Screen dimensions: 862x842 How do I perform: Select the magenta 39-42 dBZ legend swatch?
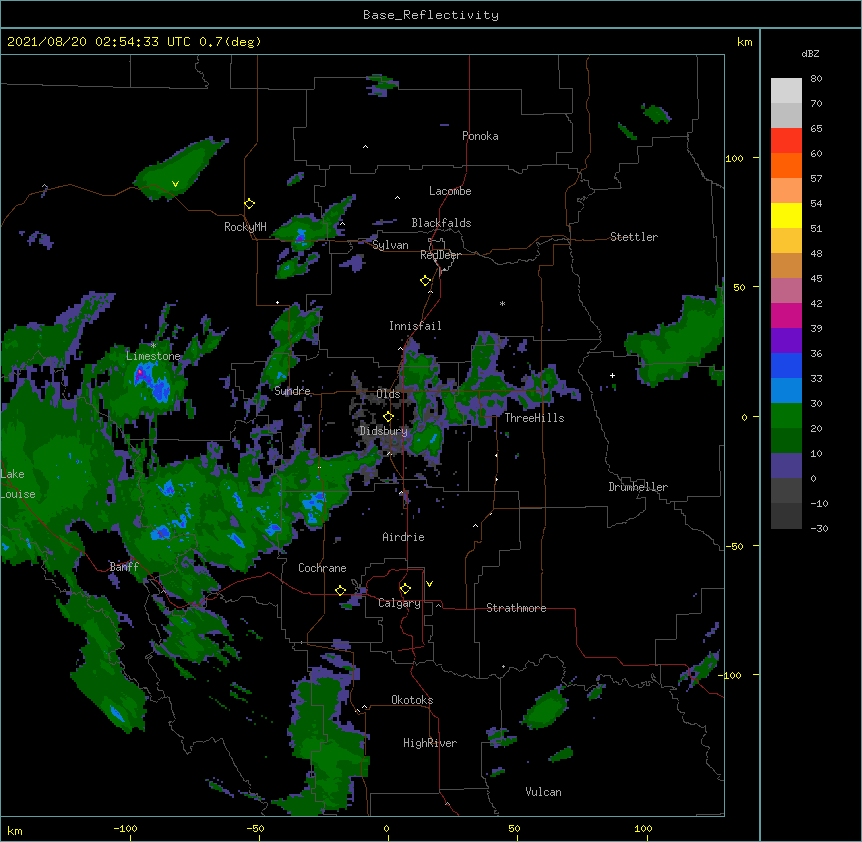tap(786, 315)
